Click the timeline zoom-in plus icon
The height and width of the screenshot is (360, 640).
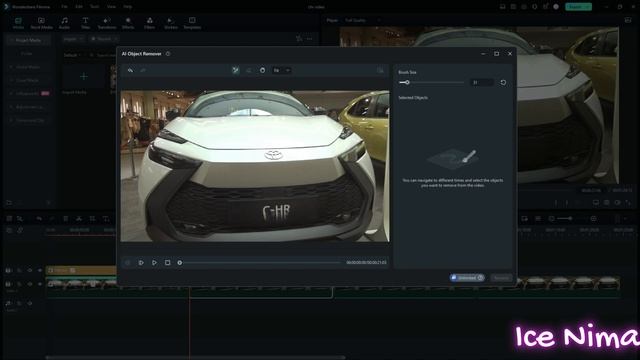(593, 219)
